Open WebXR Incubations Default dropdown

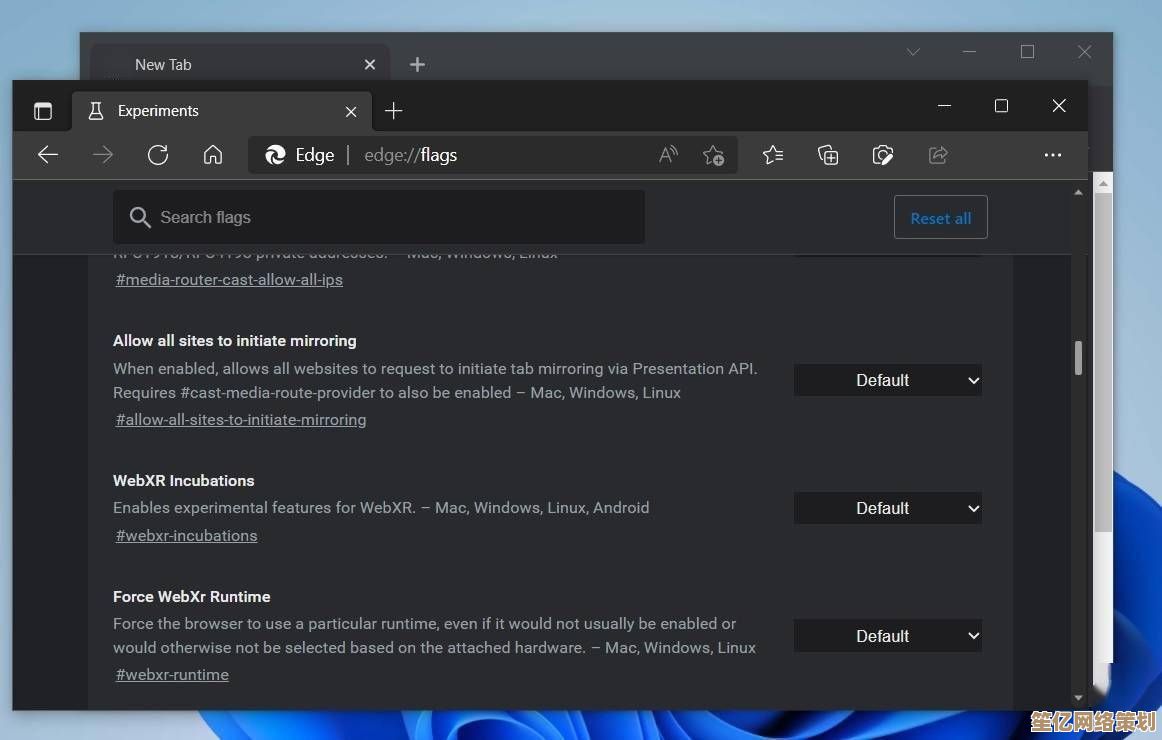887,508
